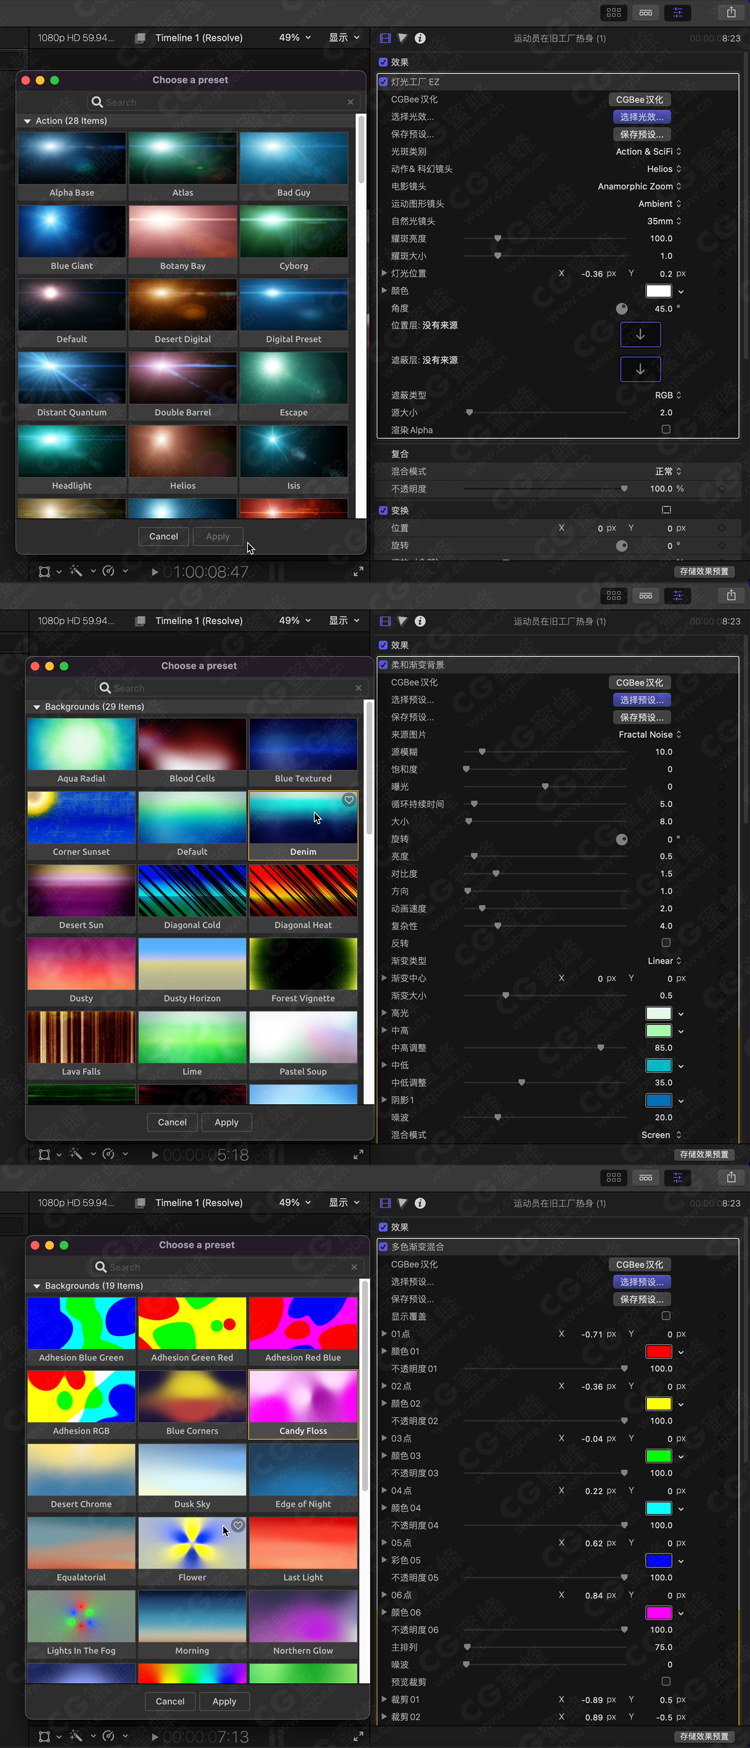Click the 旋转 dial under the 变换 section
The image size is (750, 1748).
(622, 546)
